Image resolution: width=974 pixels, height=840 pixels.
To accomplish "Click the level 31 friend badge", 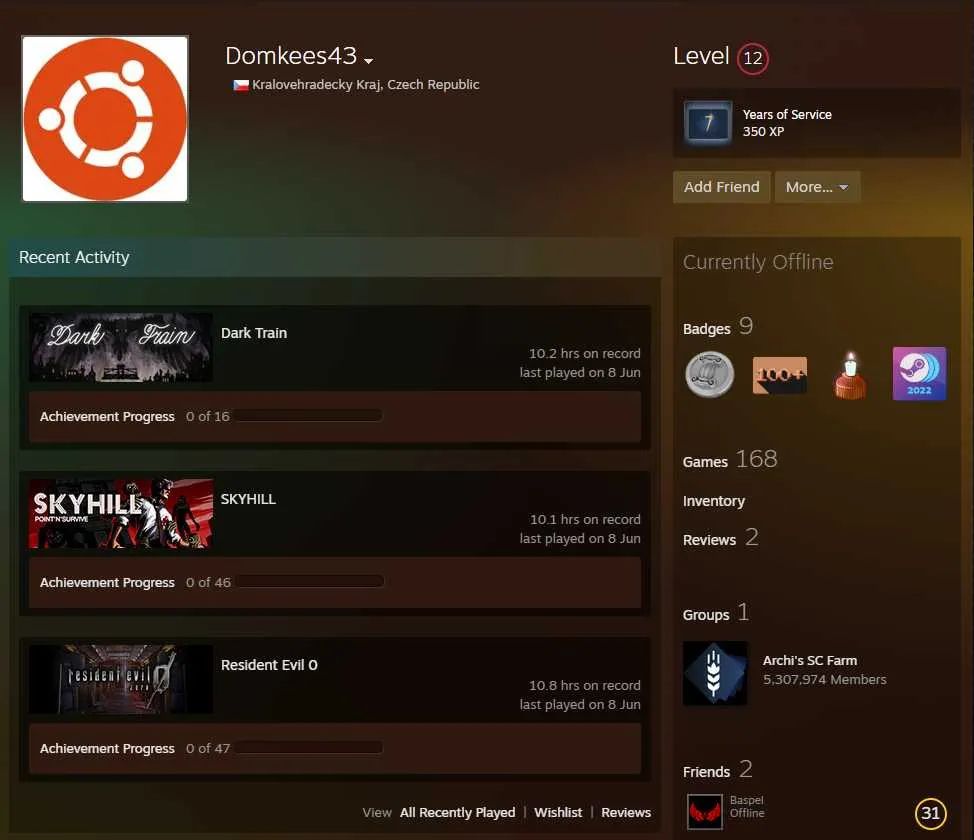I will (x=930, y=813).
